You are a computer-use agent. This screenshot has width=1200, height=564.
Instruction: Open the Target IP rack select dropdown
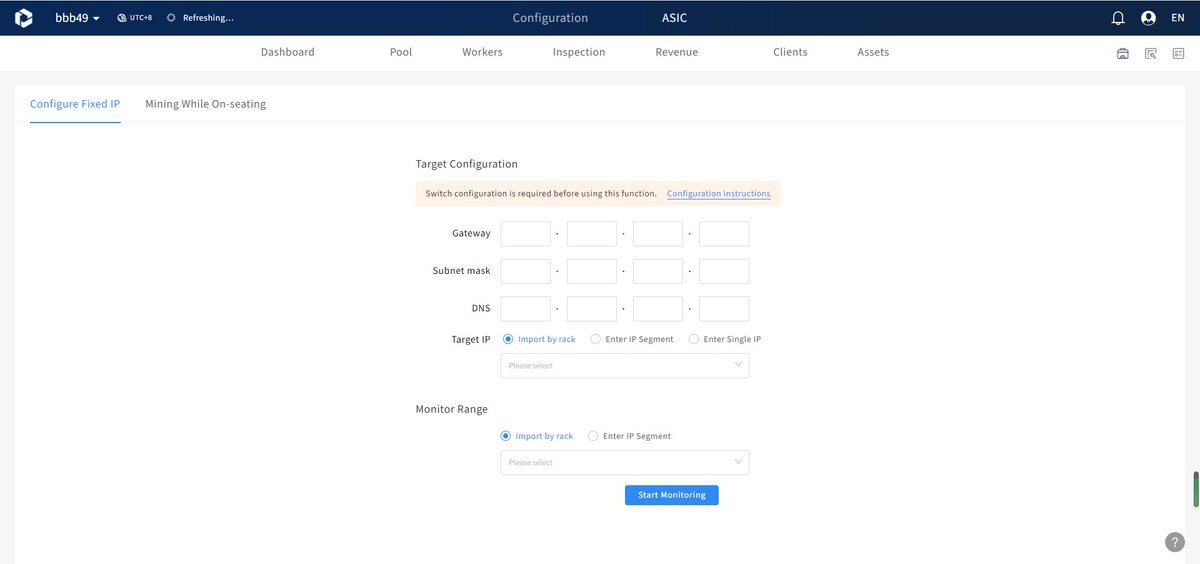(x=624, y=366)
